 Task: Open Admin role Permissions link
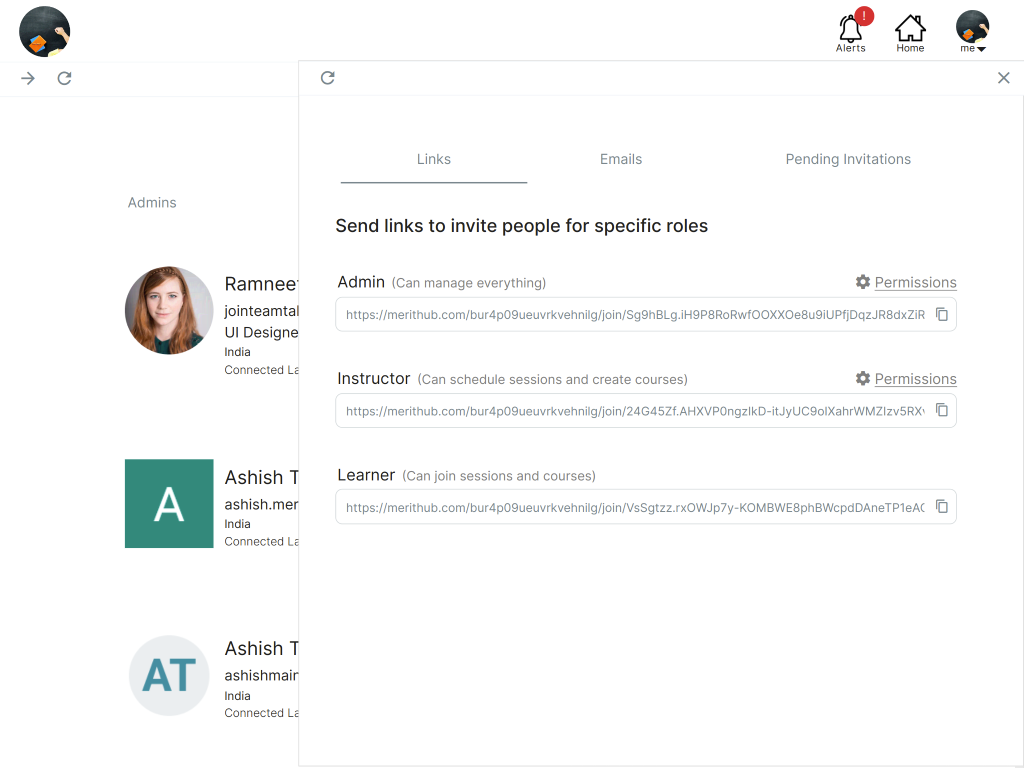[x=914, y=282]
